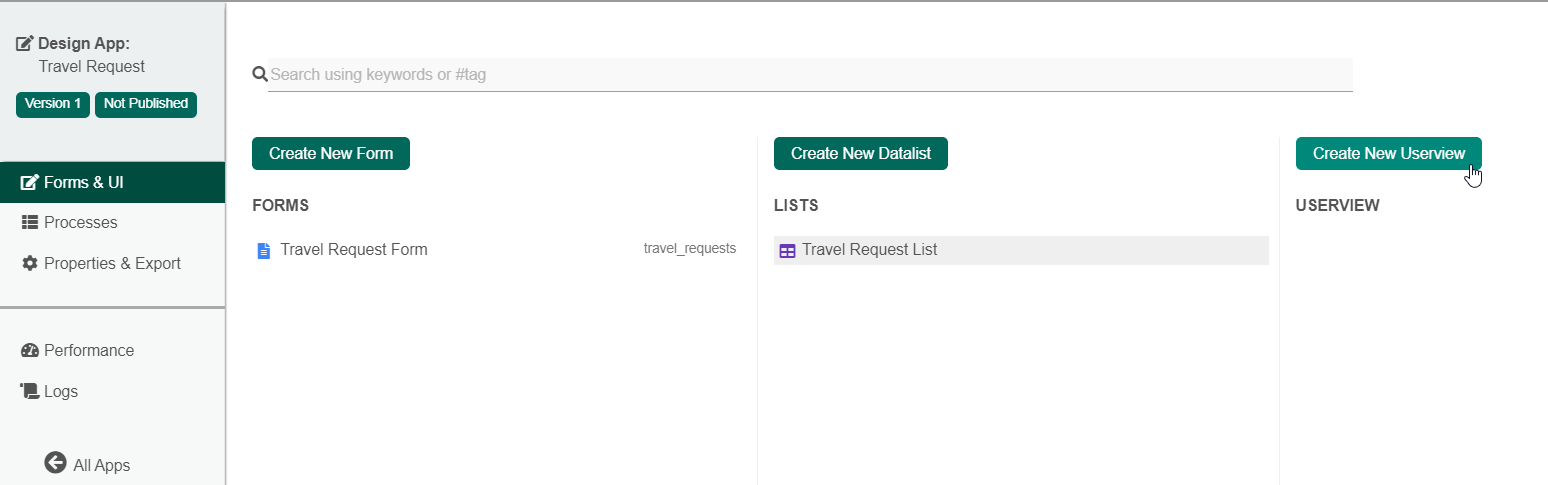Viewport: 1548px width, 485px height.
Task: Click the Not Published status badge
Action: click(146, 104)
